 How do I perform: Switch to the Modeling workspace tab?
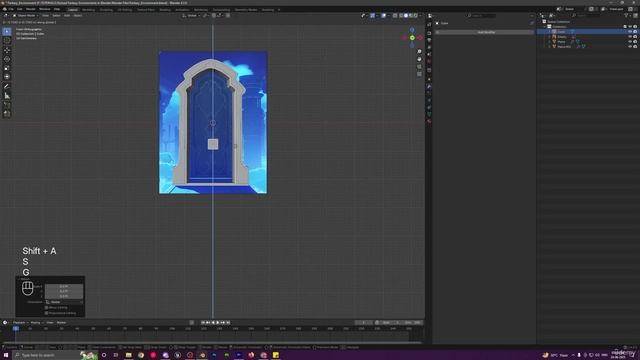point(88,9)
